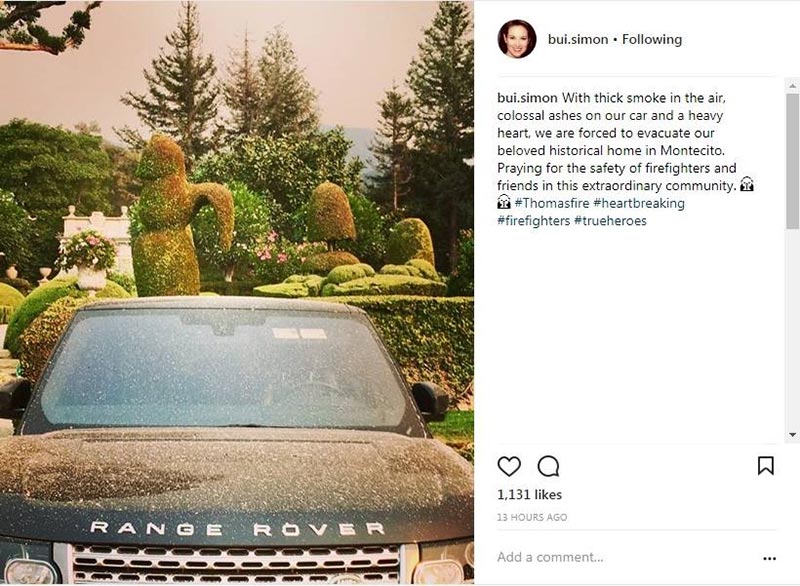Open the #firefighters hashtag
This screenshot has height=586, width=800.
tap(534, 220)
